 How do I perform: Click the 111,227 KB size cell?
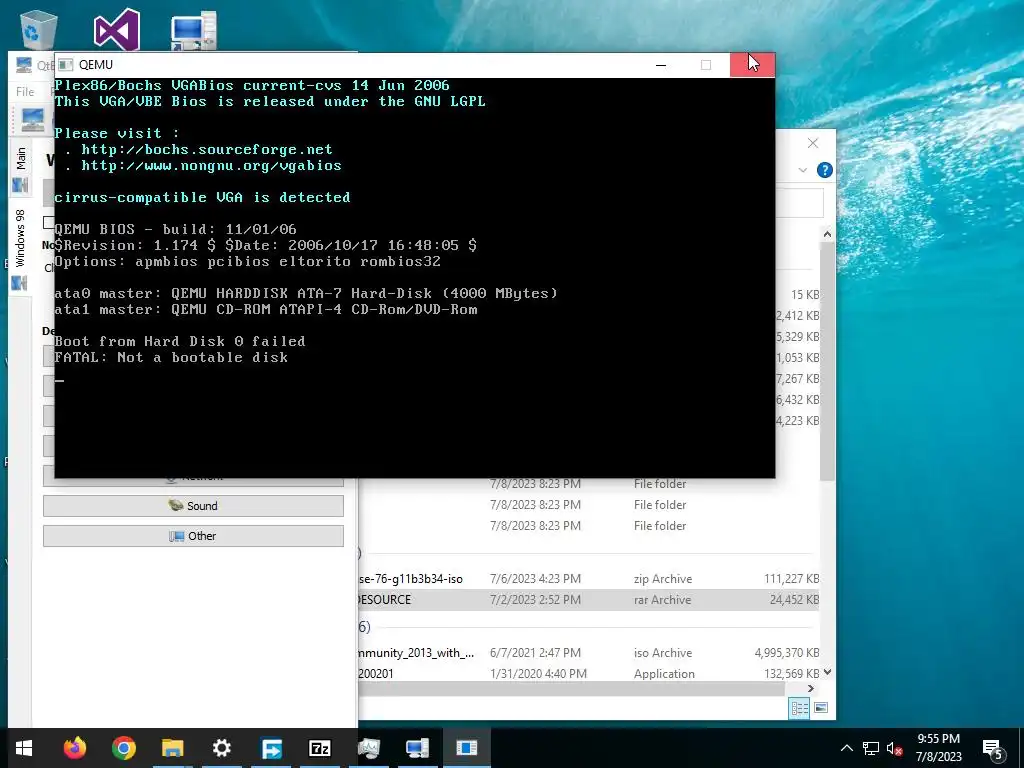pyautogui.click(x=792, y=579)
